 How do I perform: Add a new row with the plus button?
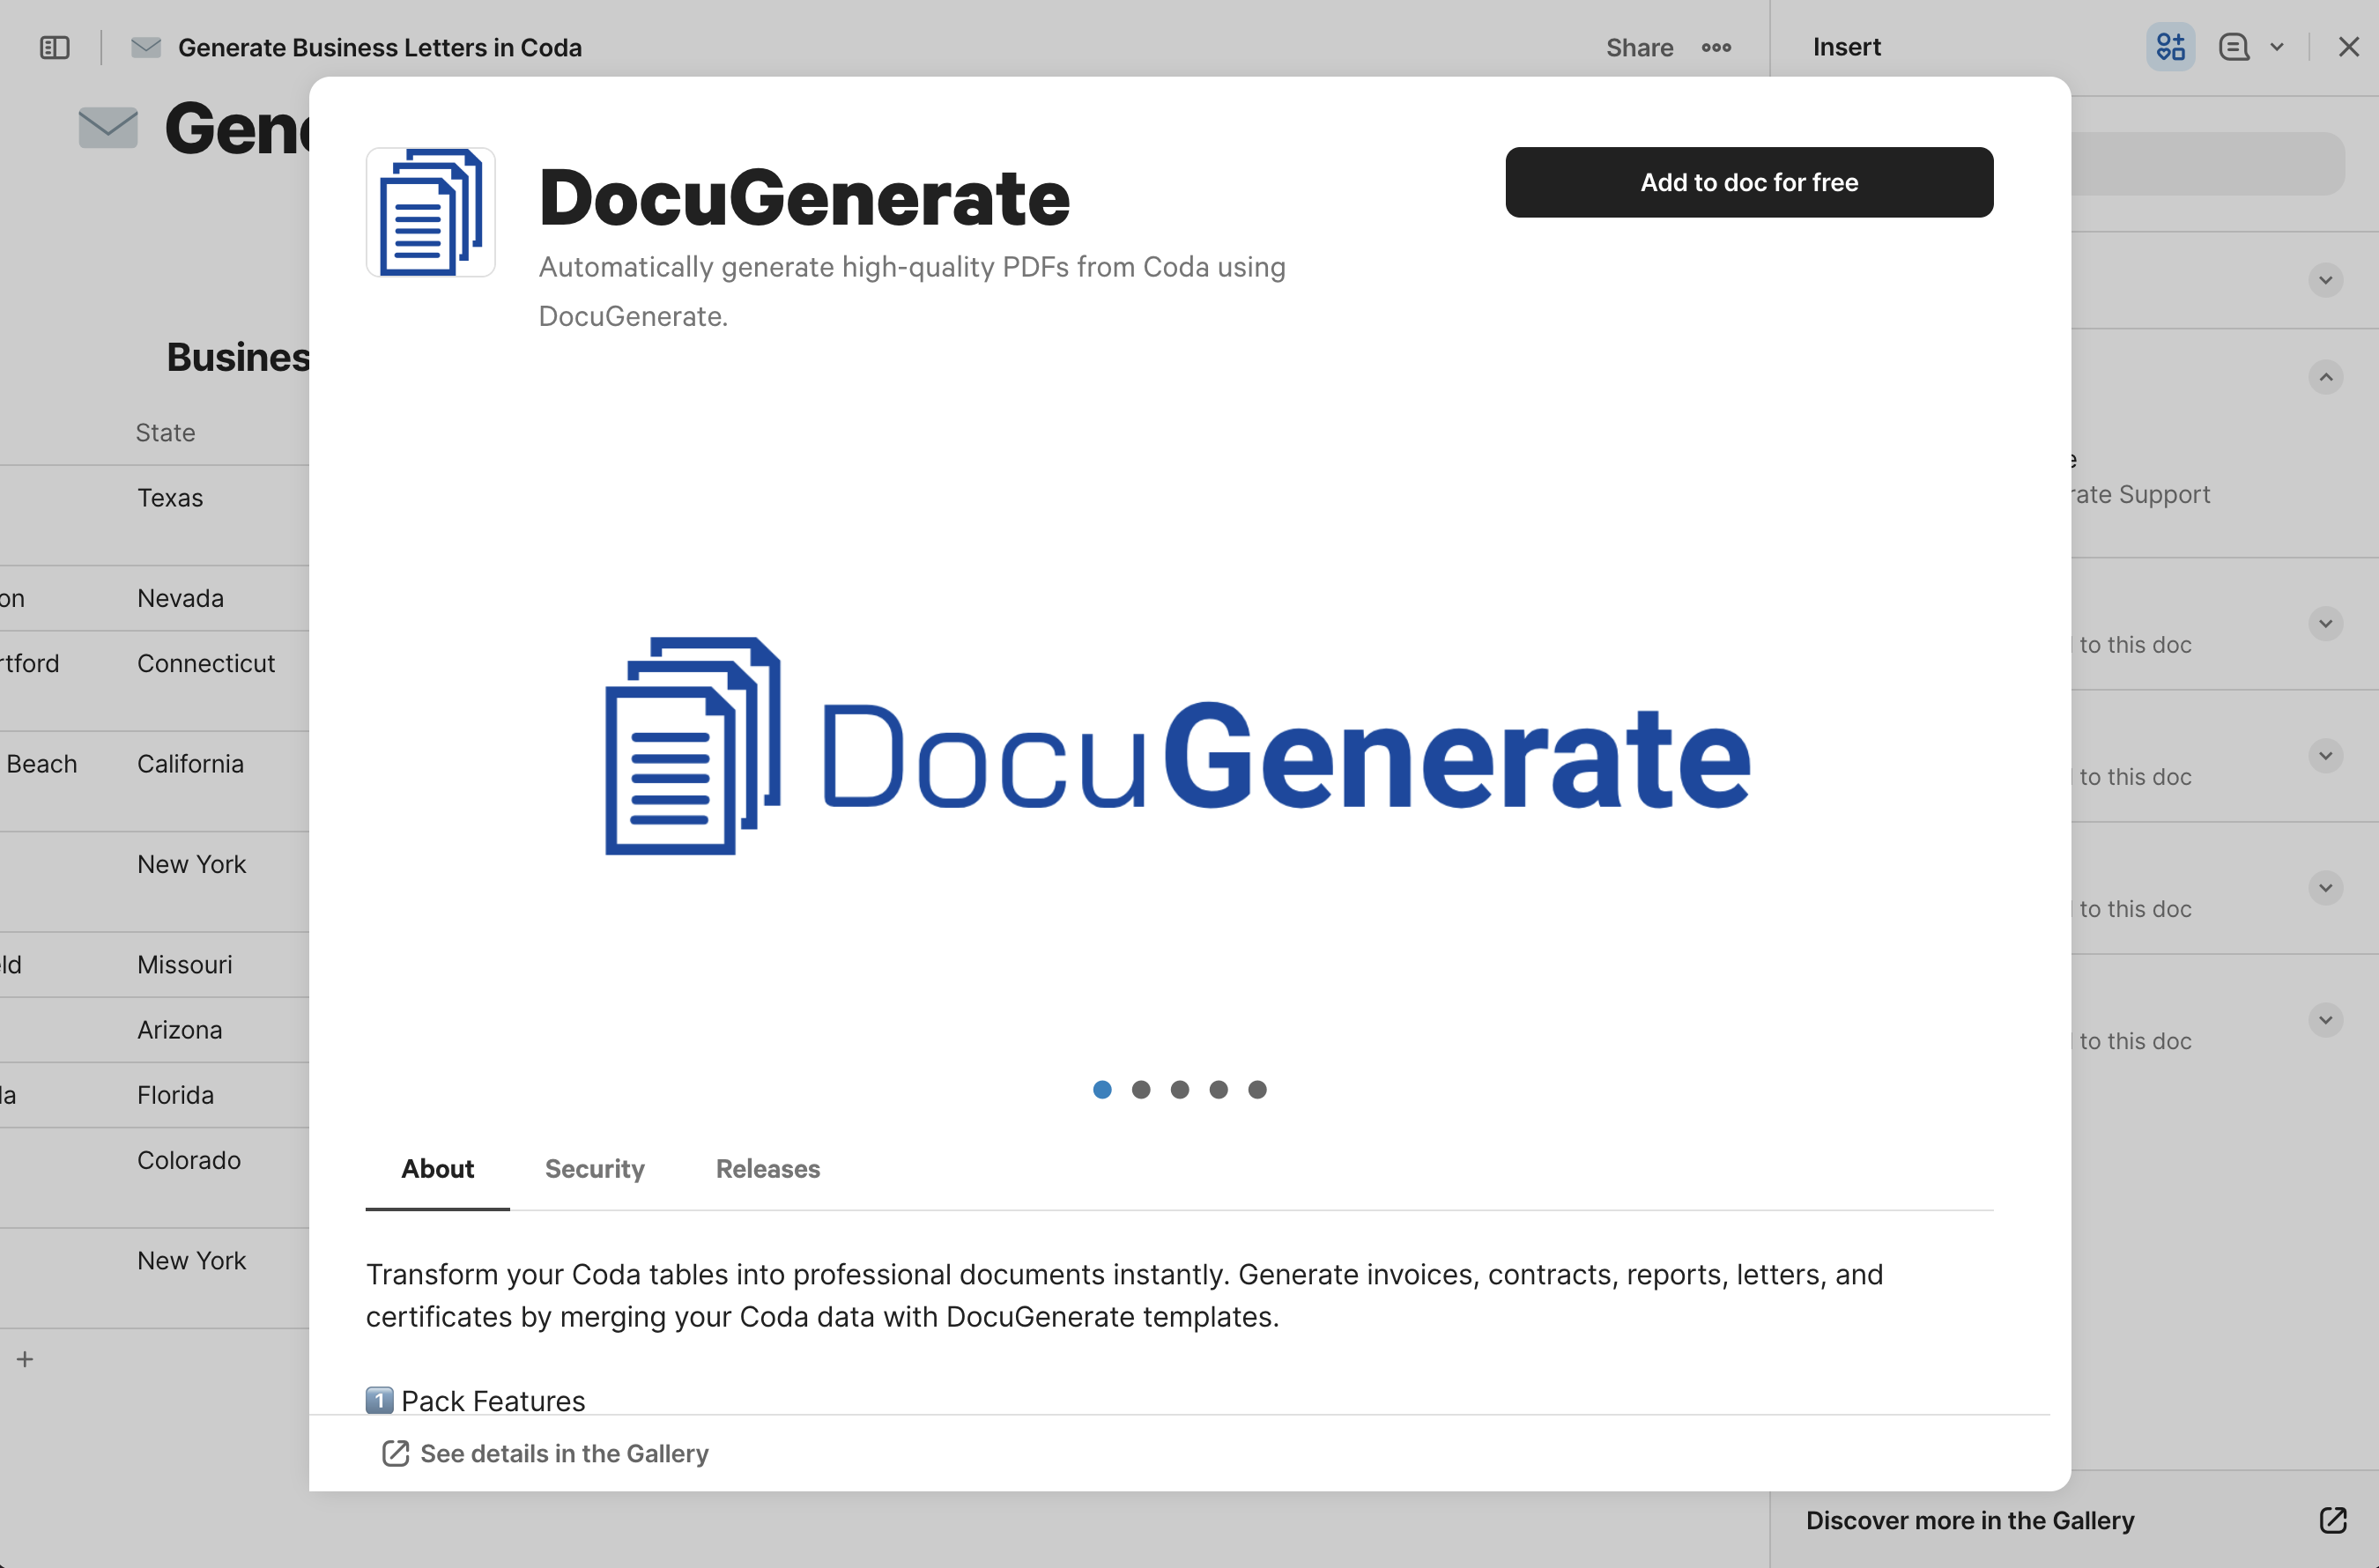click(25, 1358)
